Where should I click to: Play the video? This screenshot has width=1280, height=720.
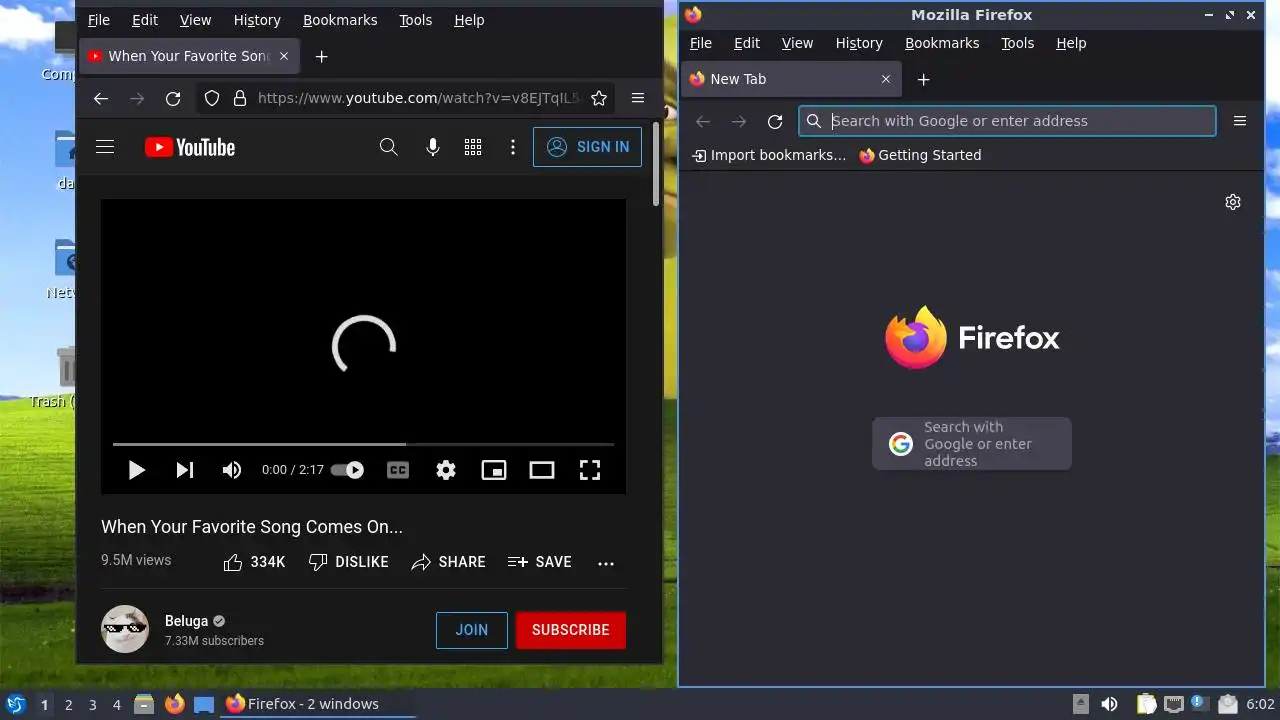click(137, 470)
